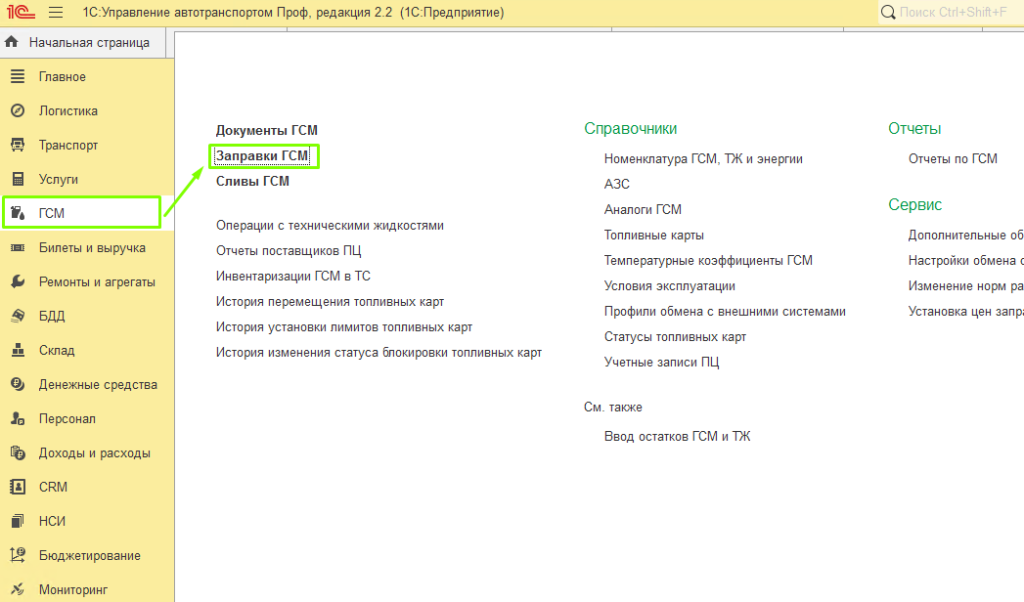Open the Главное section
Viewport: 1024px width, 602px height.
click(62, 76)
